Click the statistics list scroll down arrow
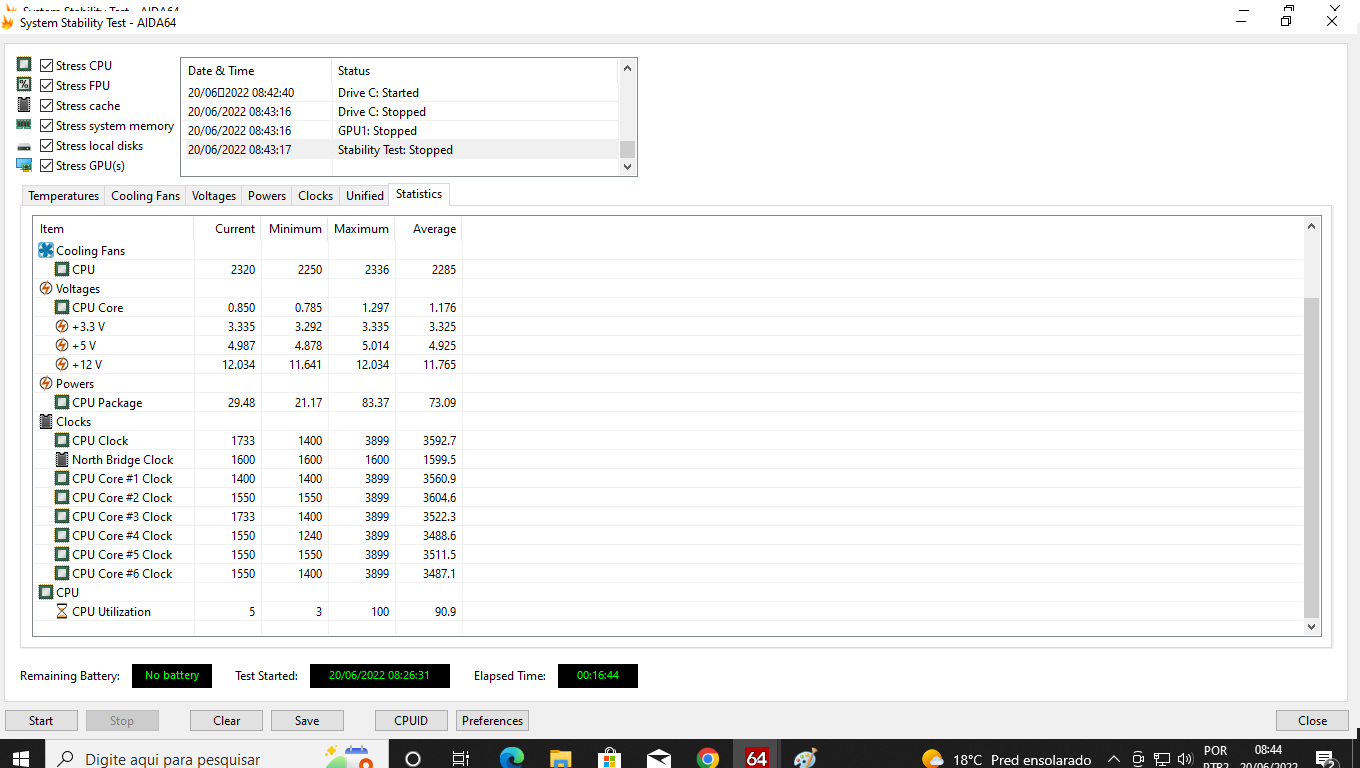The image size is (1360, 768). click(x=1312, y=626)
